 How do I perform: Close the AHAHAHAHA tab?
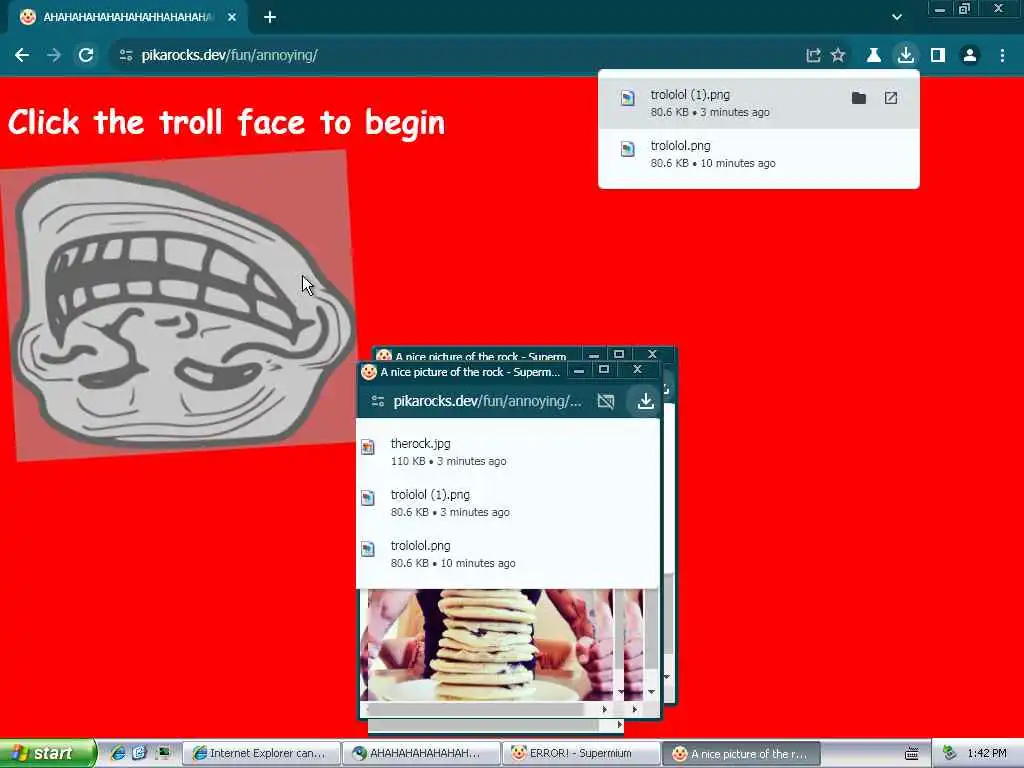[232, 18]
